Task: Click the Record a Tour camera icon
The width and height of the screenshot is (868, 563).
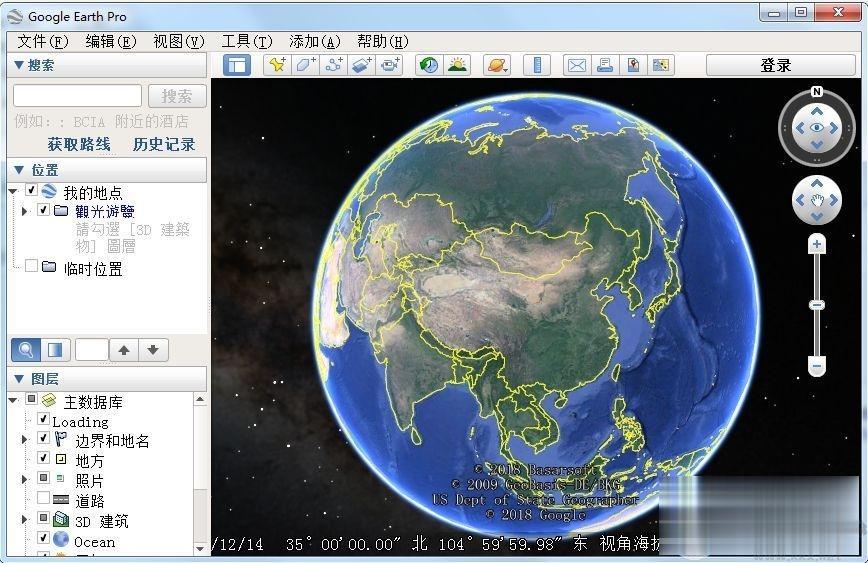Action: (x=389, y=65)
